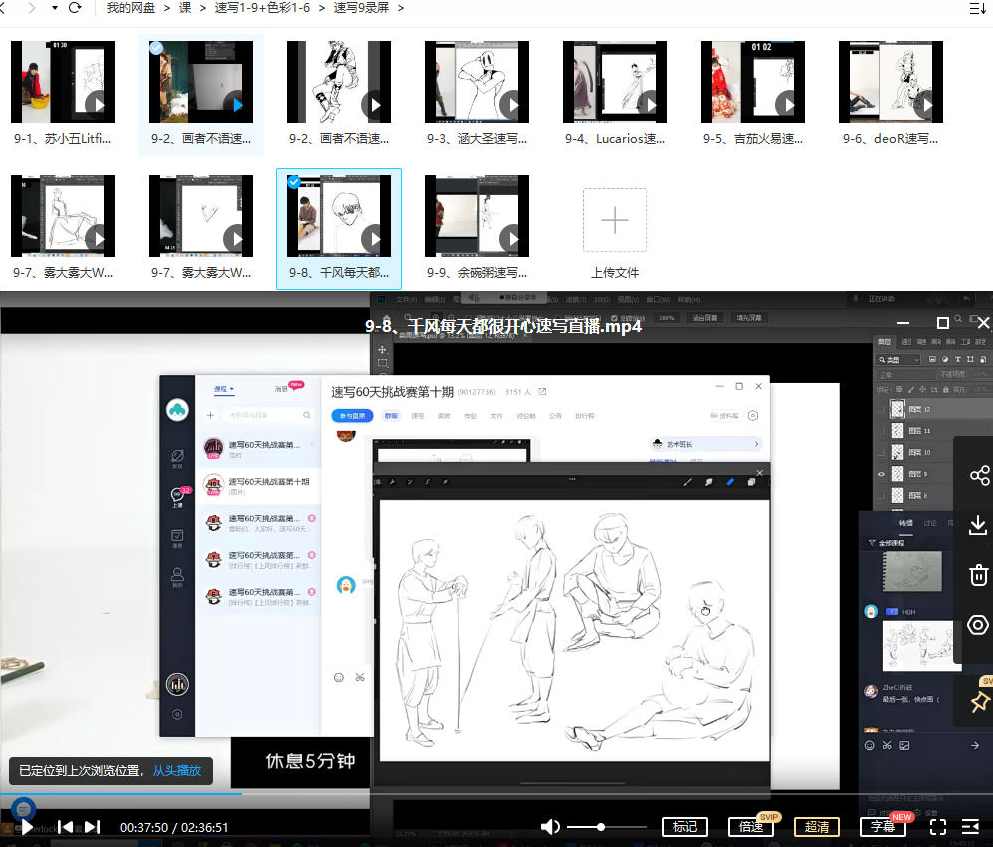Click the 图层 tab in the layers panel
The width and height of the screenshot is (993, 847).
pyautogui.click(x=885, y=341)
